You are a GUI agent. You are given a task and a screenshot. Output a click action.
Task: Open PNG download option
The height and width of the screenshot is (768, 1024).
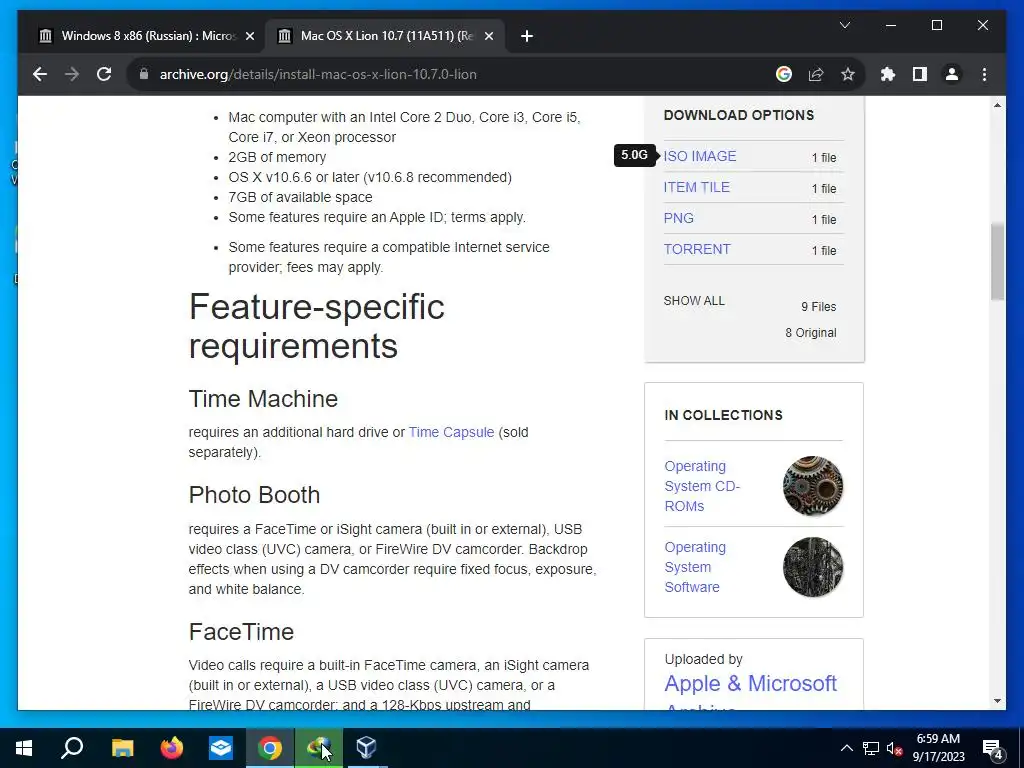click(679, 218)
